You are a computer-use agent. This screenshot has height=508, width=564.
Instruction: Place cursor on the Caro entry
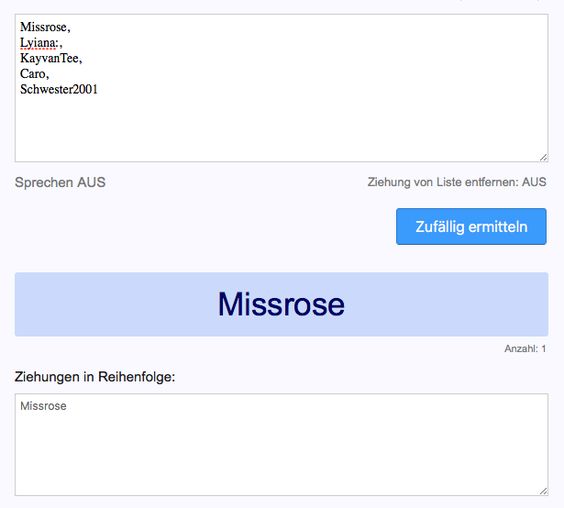[x=32, y=74]
